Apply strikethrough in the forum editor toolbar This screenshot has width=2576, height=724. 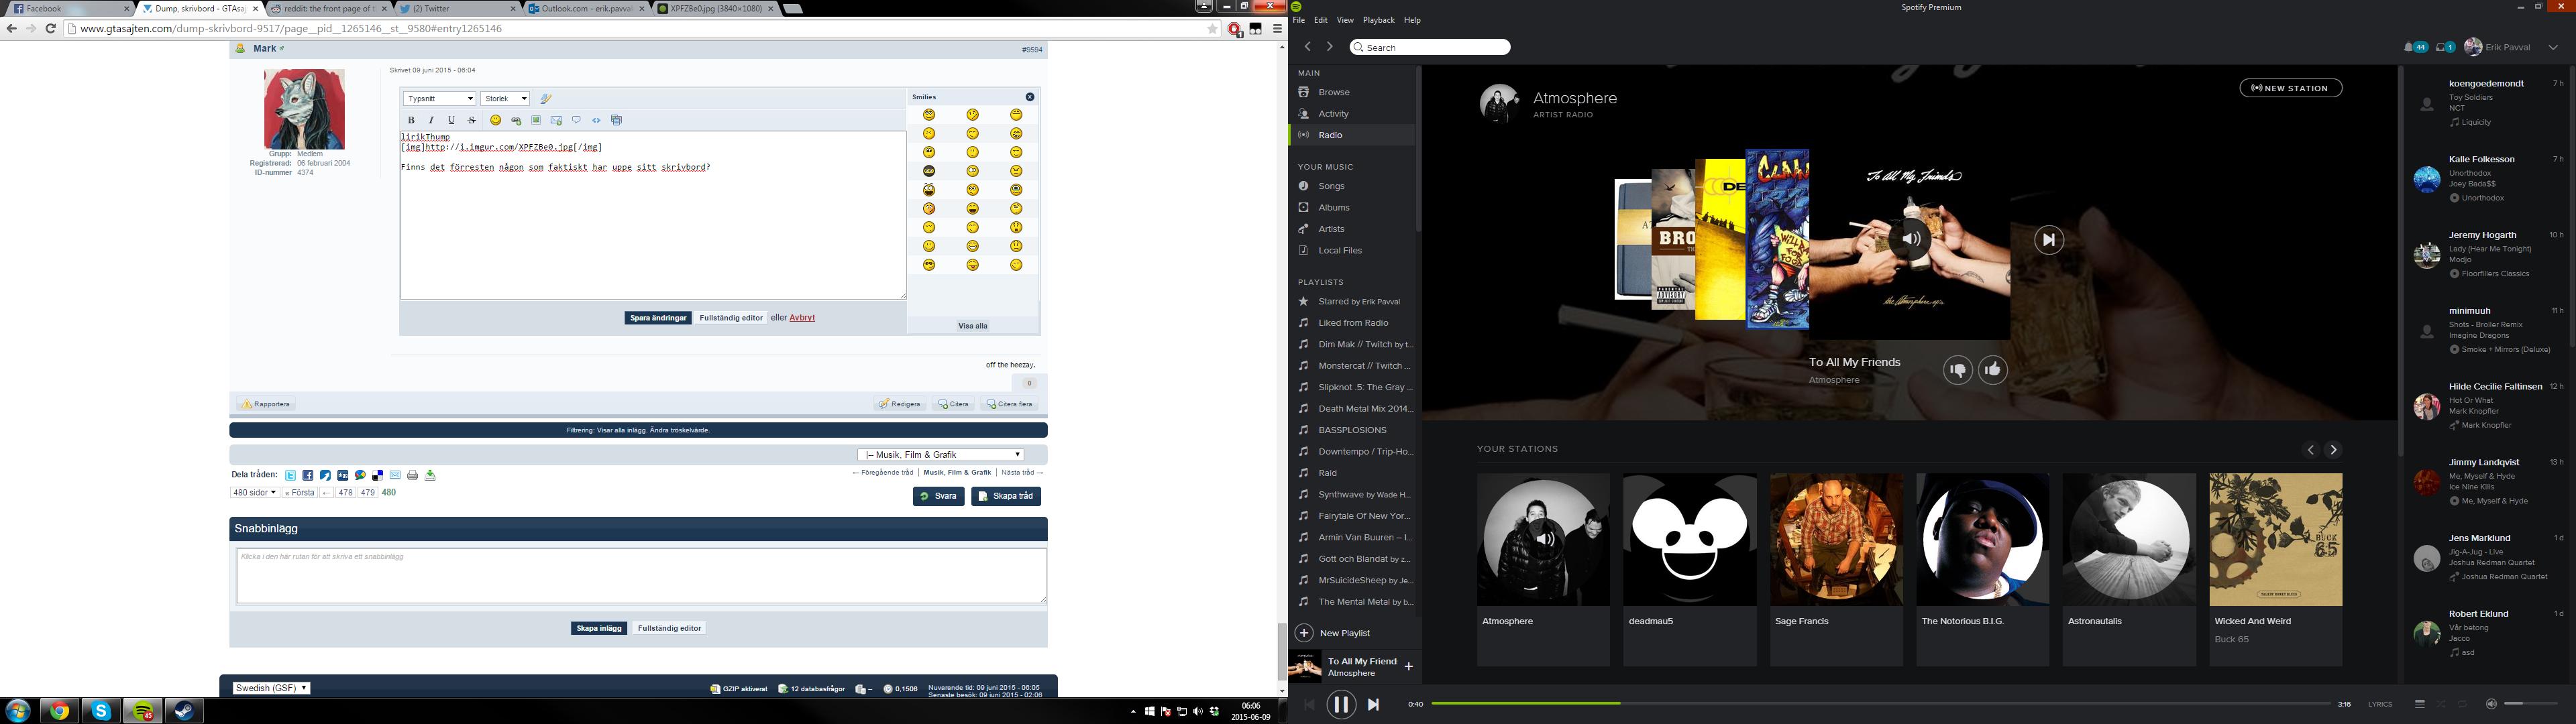pyautogui.click(x=472, y=120)
